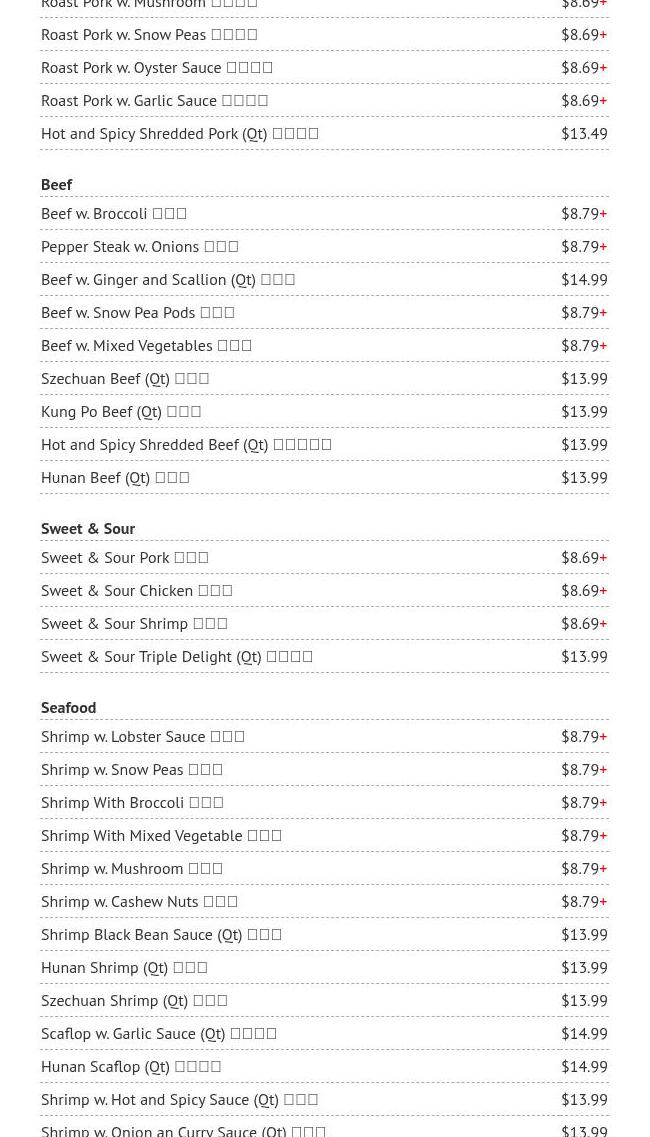Expand Roast Pork w. Garlic Sauce sizes

coord(603,100)
